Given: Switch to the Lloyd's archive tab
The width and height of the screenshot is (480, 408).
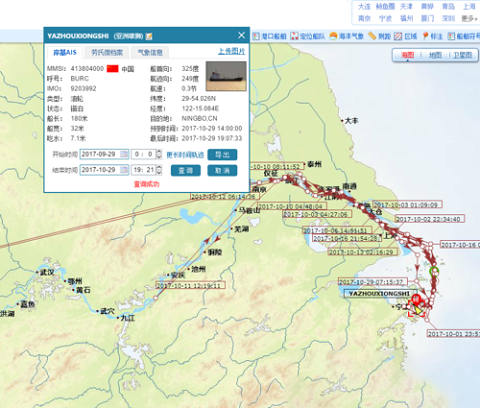Looking at the screenshot, I should click(x=107, y=52).
